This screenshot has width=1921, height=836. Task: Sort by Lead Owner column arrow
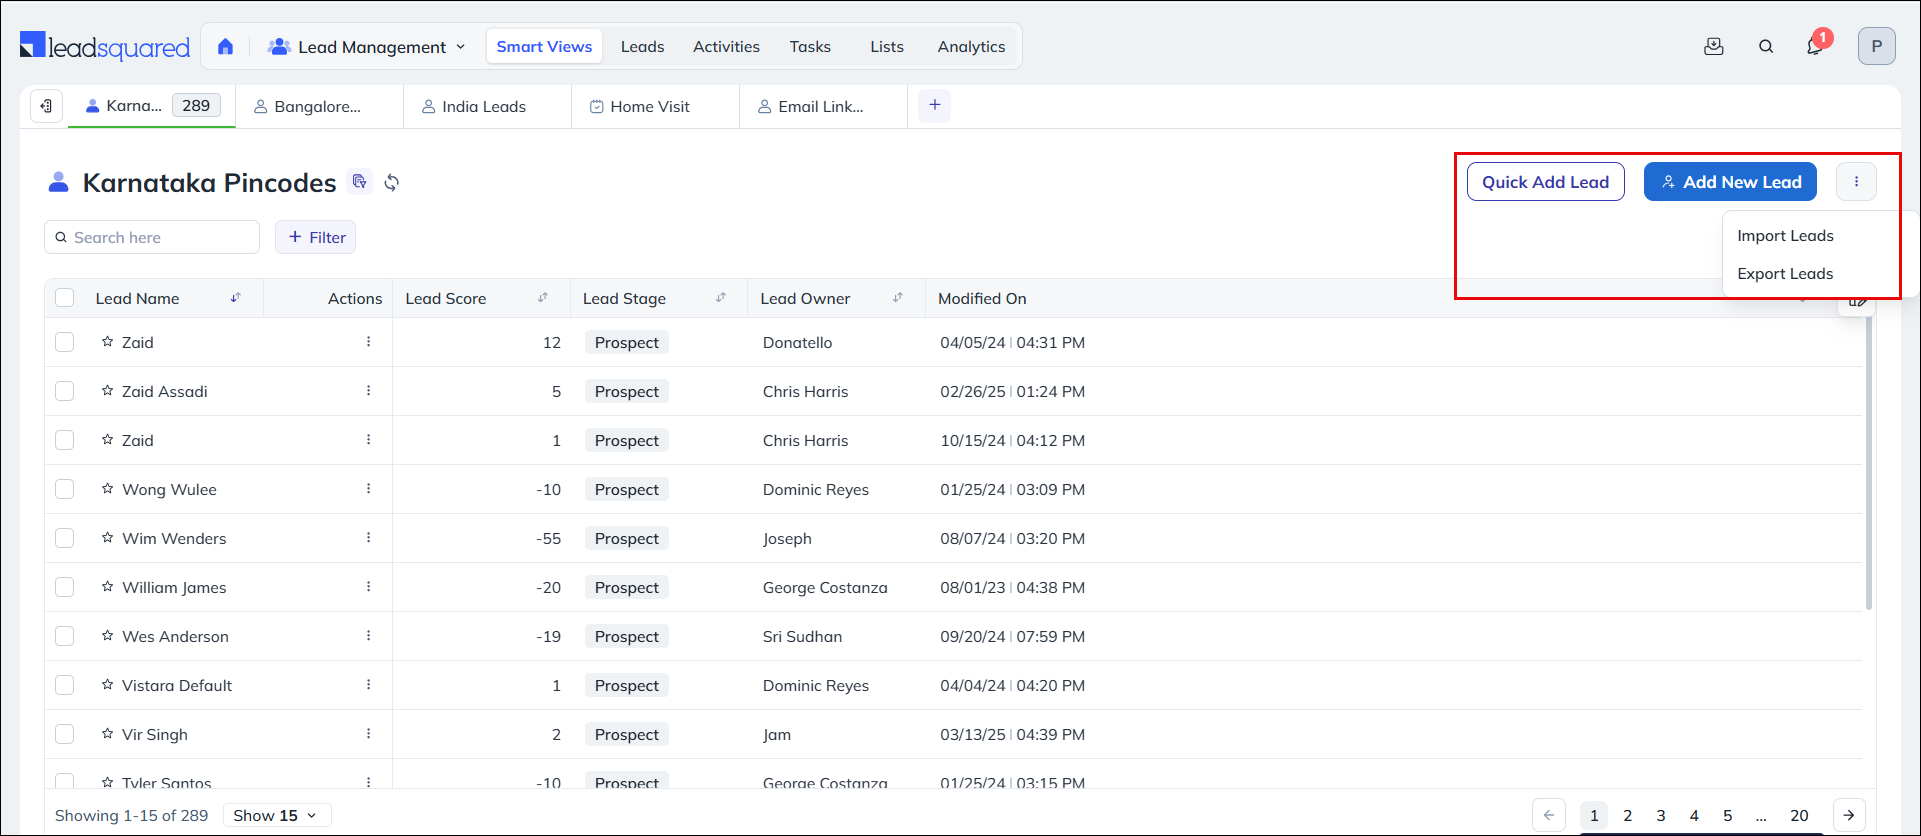(898, 298)
